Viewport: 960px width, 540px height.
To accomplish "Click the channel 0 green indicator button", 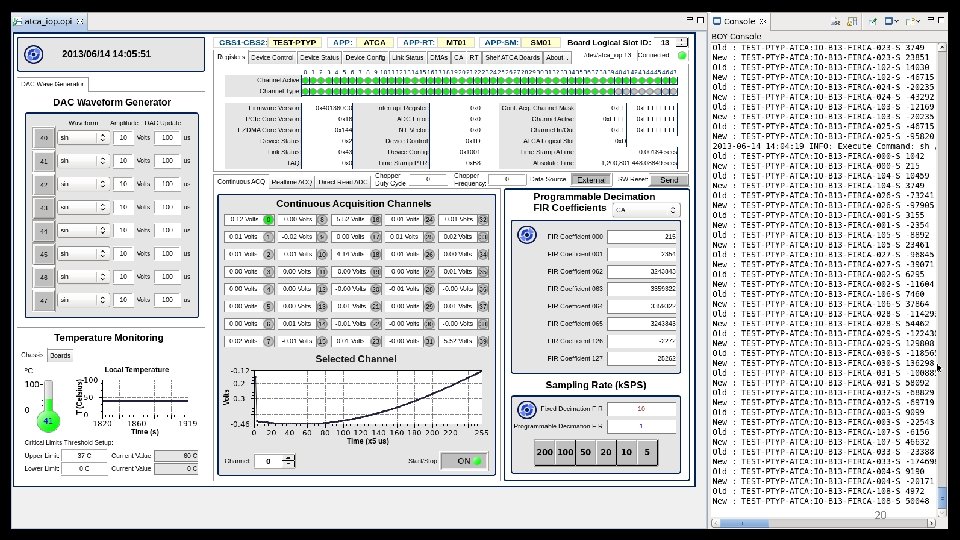I will pos(268,219).
